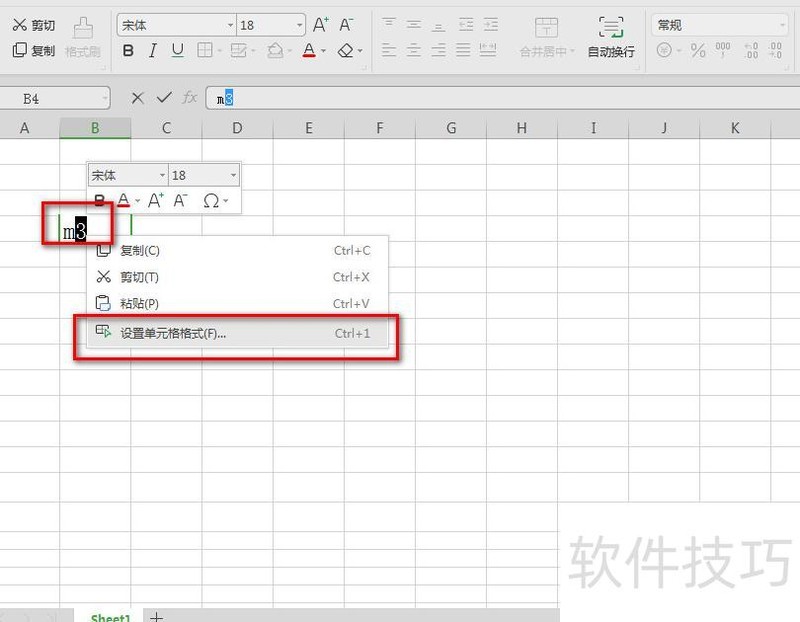Viewport: 800px width, 622px height.
Task: Click the Name Box showing B4
Action: [x=54, y=98]
